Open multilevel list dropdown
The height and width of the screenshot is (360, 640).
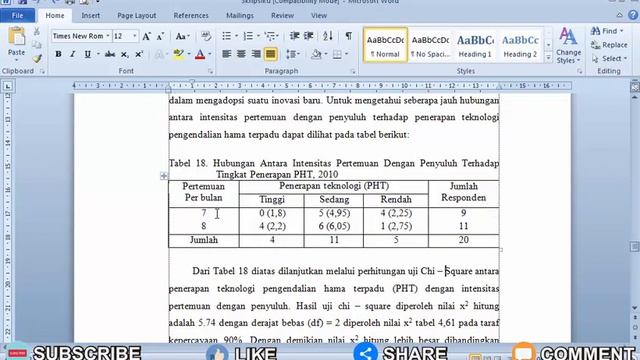[277, 36]
